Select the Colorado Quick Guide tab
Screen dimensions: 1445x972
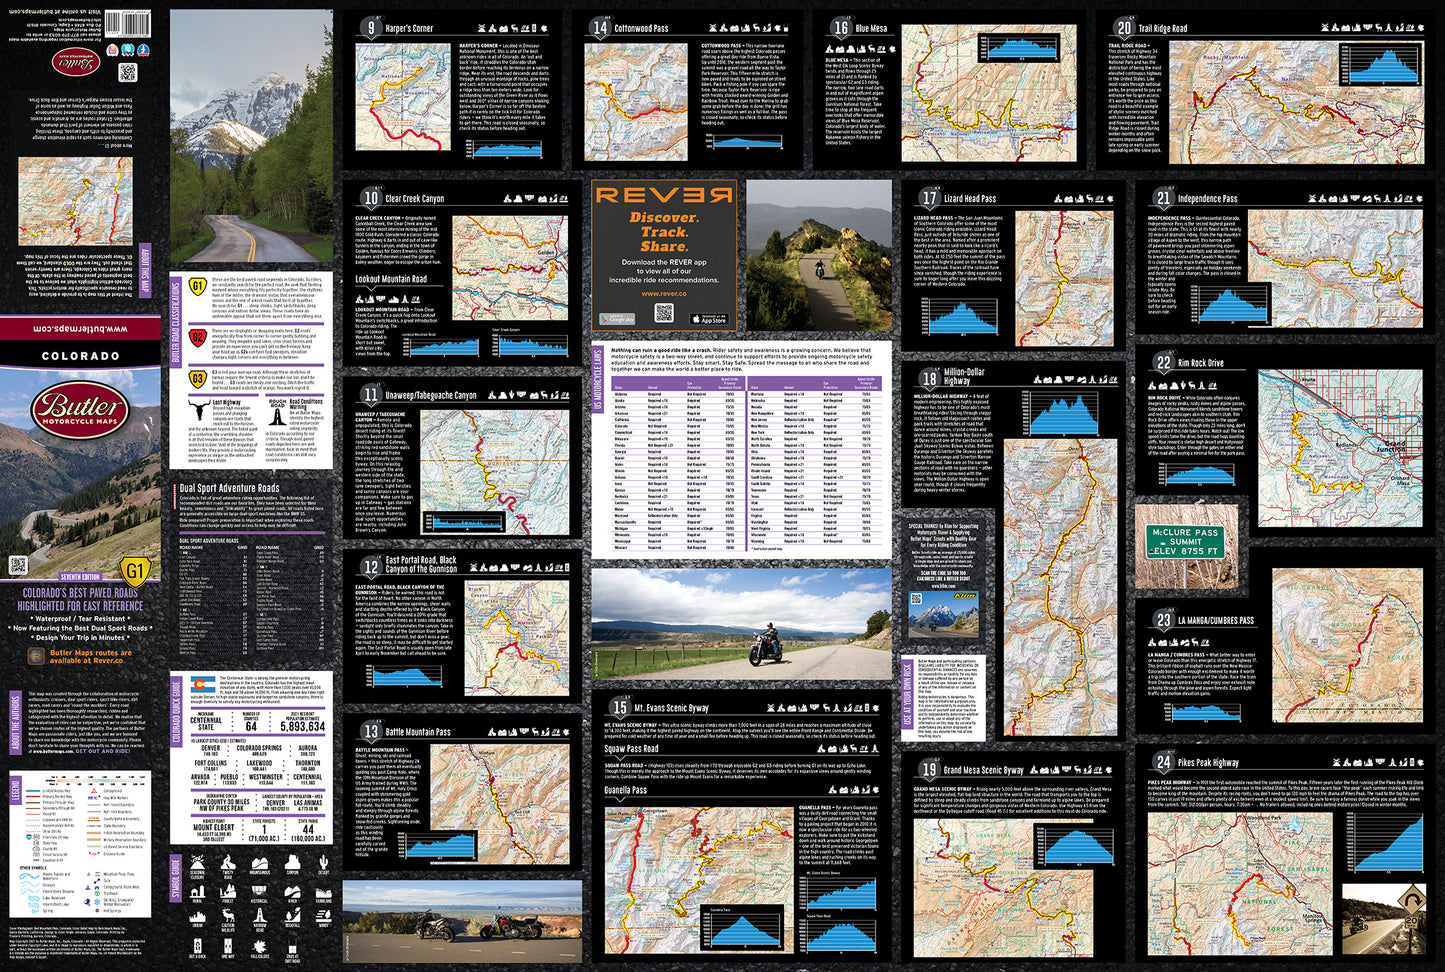point(176,710)
